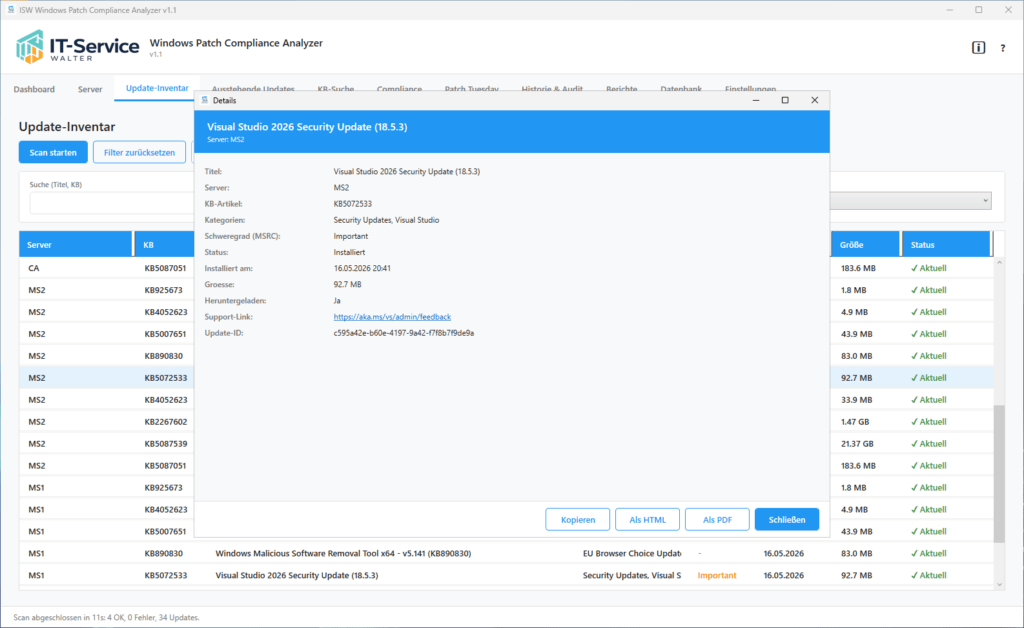The width and height of the screenshot is (1024, 628).
Task: Click EU Browser Choice Update category cell
Action: (632, 553)
